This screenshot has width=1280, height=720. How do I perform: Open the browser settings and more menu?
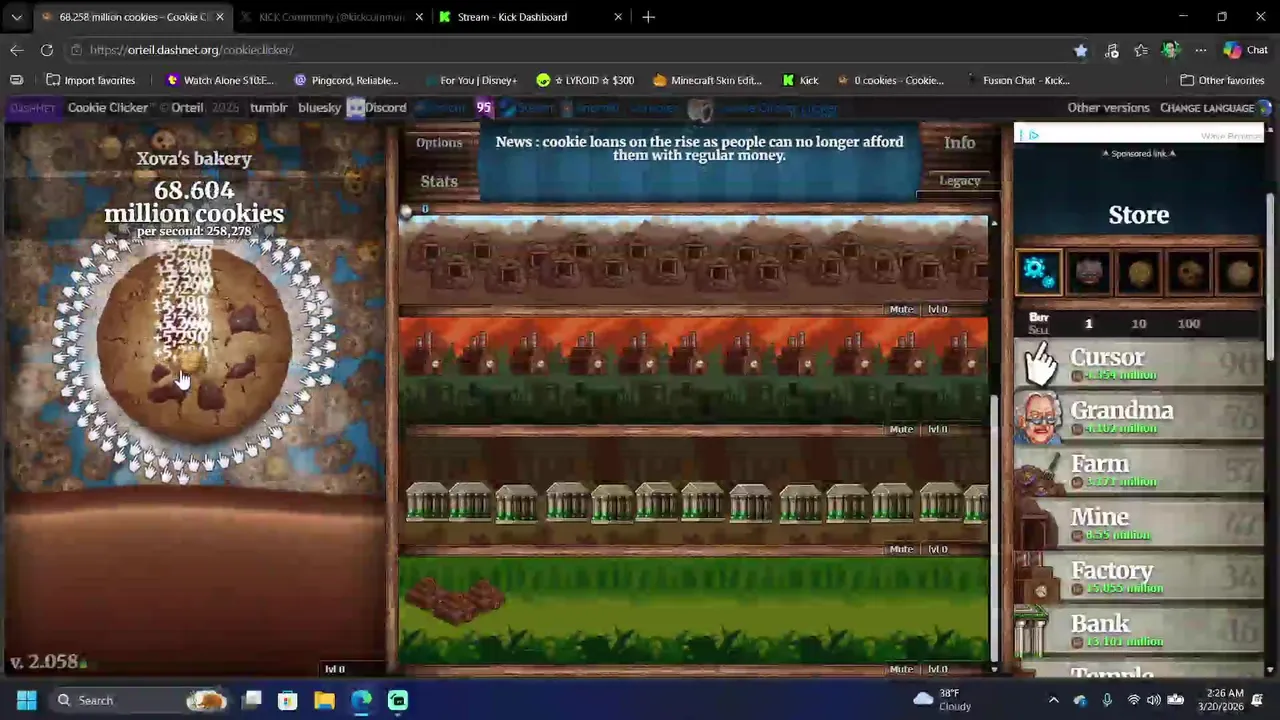[x=1201, y=50]
